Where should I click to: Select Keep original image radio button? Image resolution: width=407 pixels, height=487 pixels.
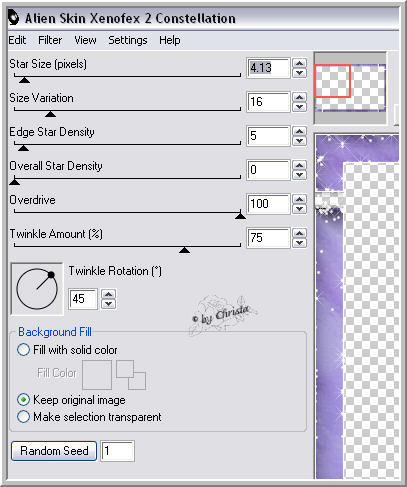[x=23, y=400]
